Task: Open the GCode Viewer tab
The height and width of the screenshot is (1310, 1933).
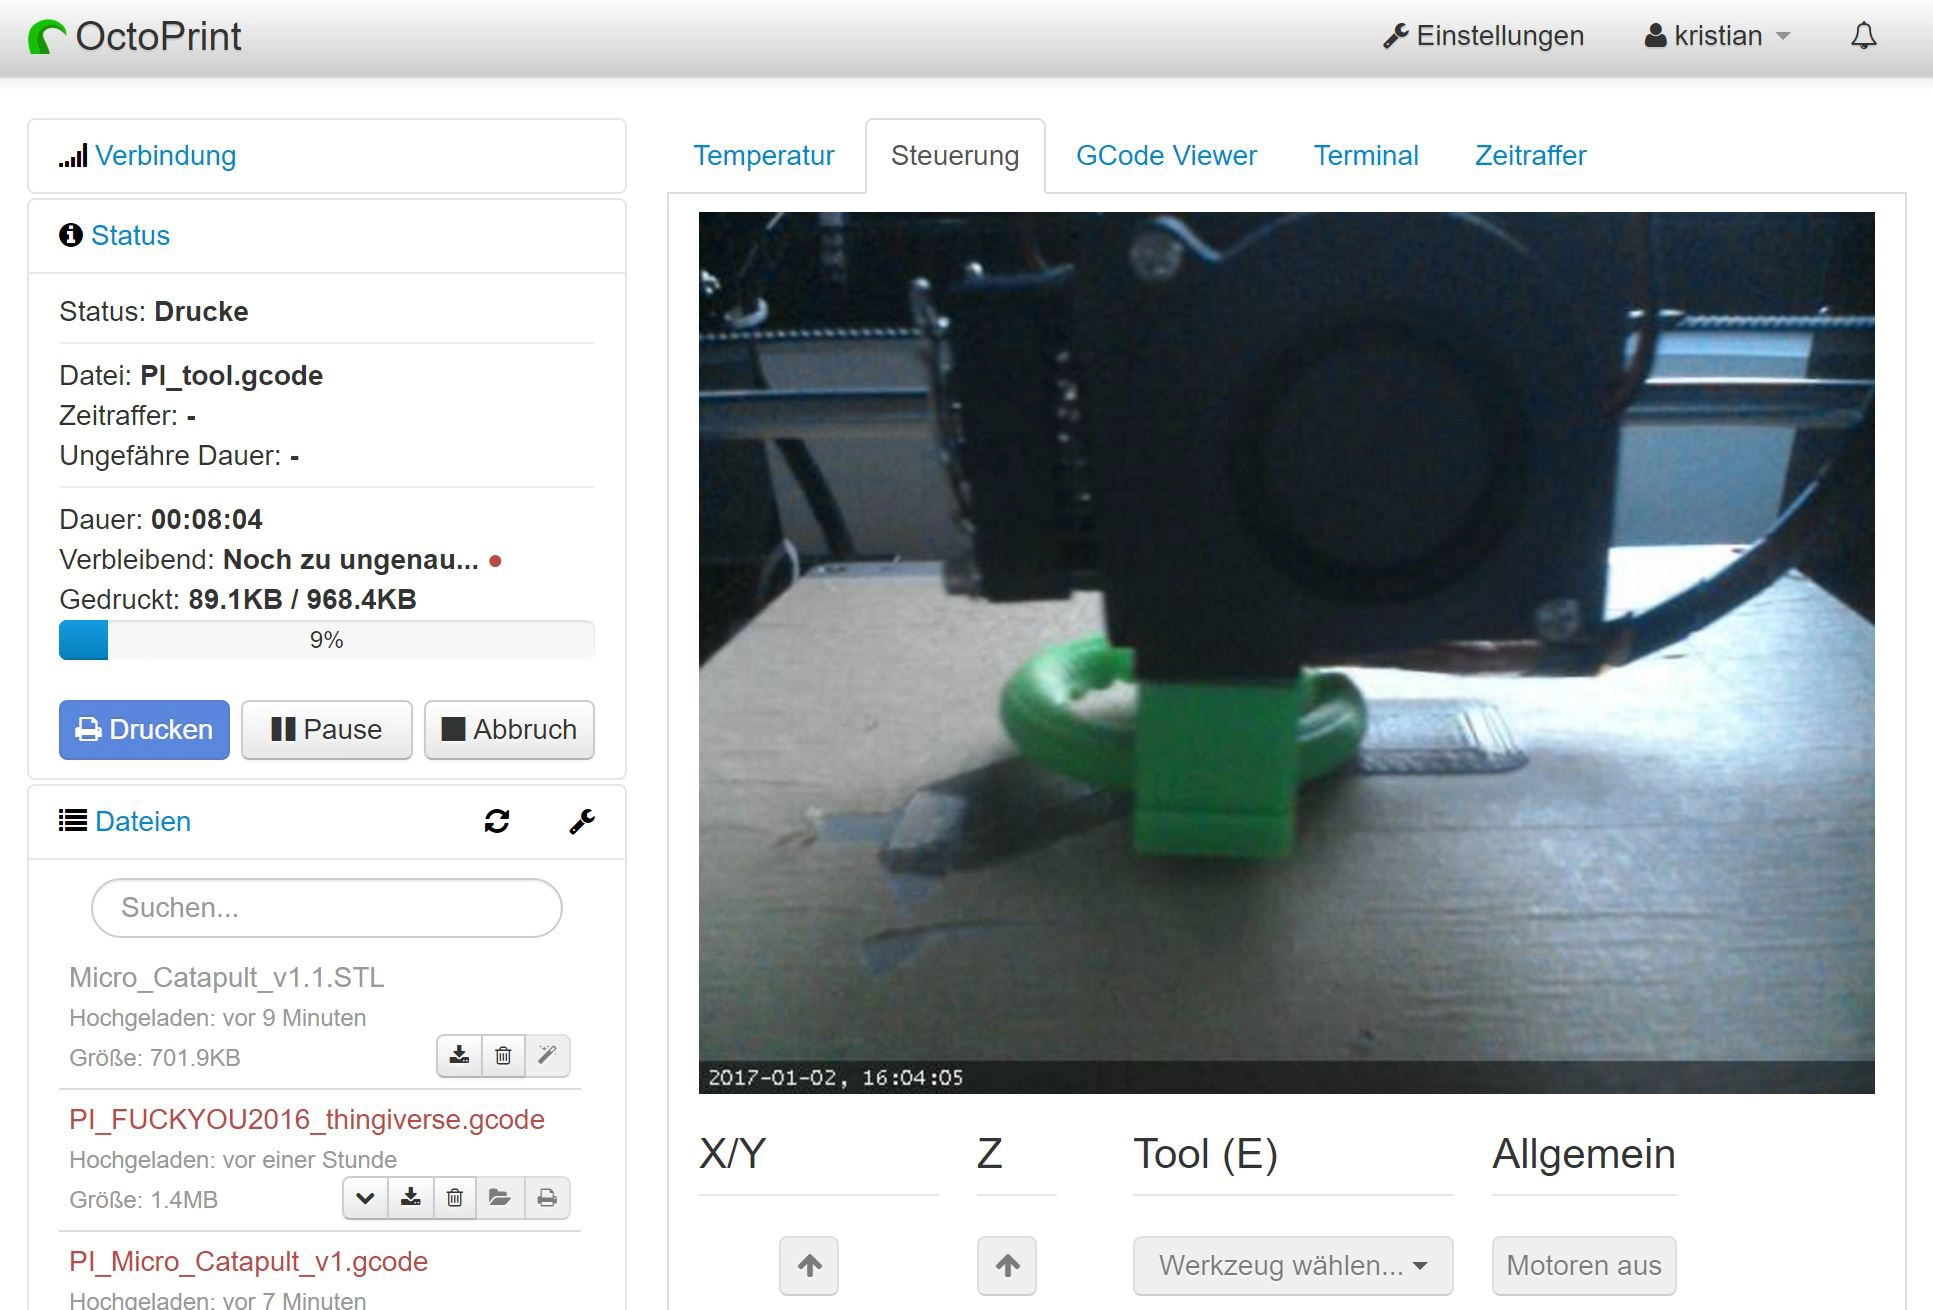Action: pyautogui.click(x=1166, y=156)
